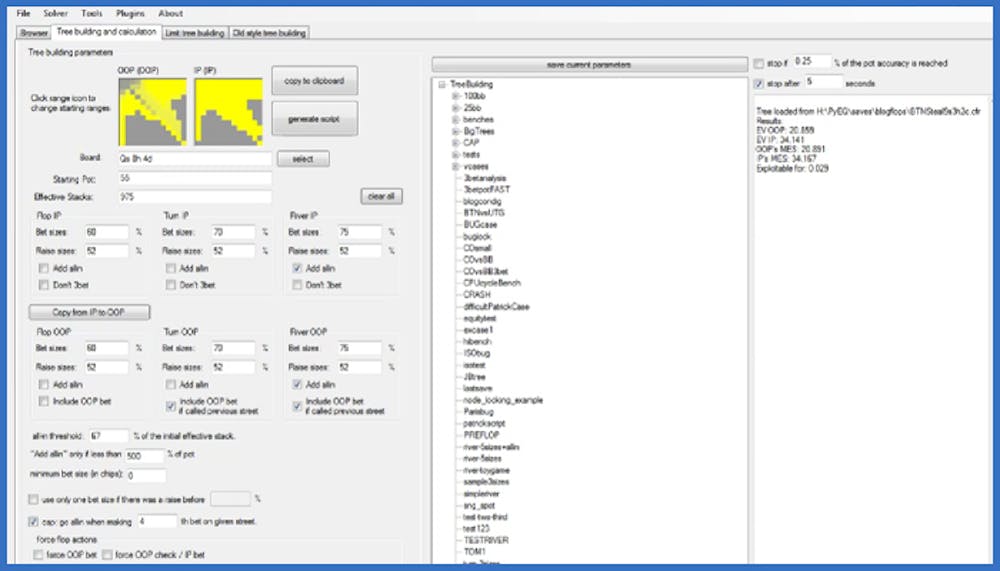Open the Tools menu
Screen dimensions: 1000x571
(92, 13)
